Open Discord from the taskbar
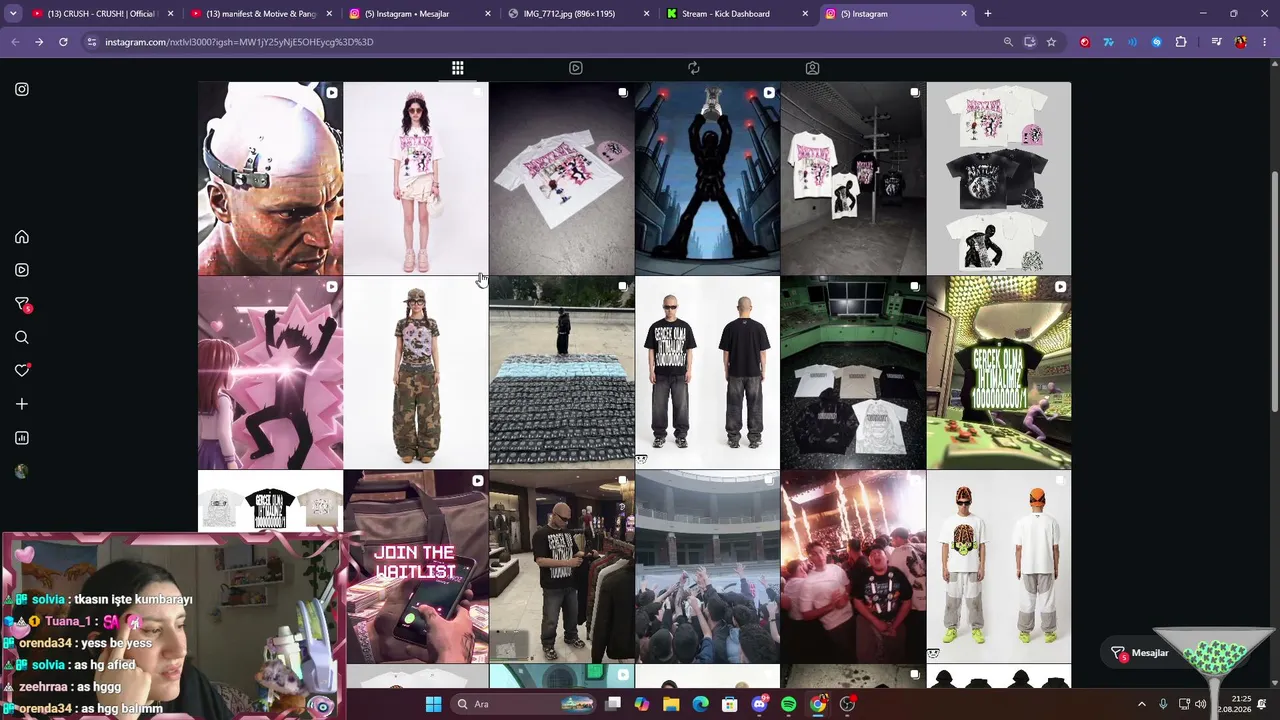The image size is (1280, 720). [760, 704]
